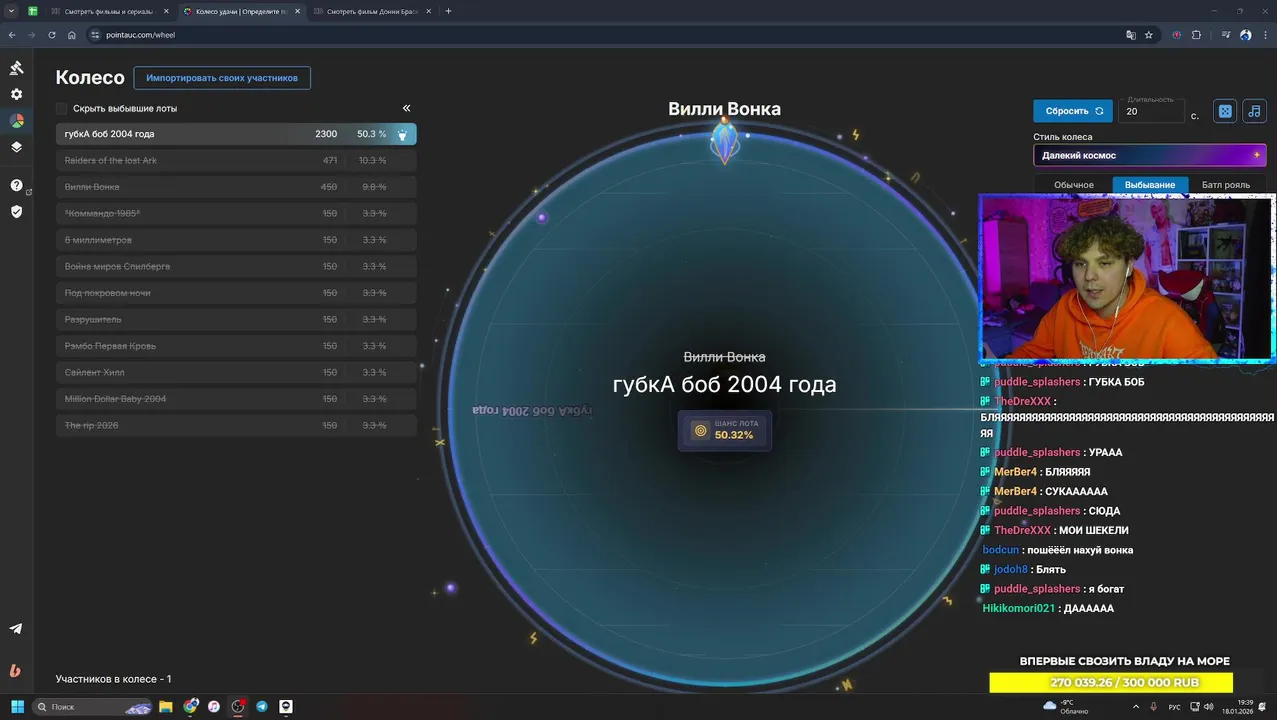Viewport: 1277px width, 720px height.
Task: Select the "Коммандо 1985" lot row
Action: 236,213
